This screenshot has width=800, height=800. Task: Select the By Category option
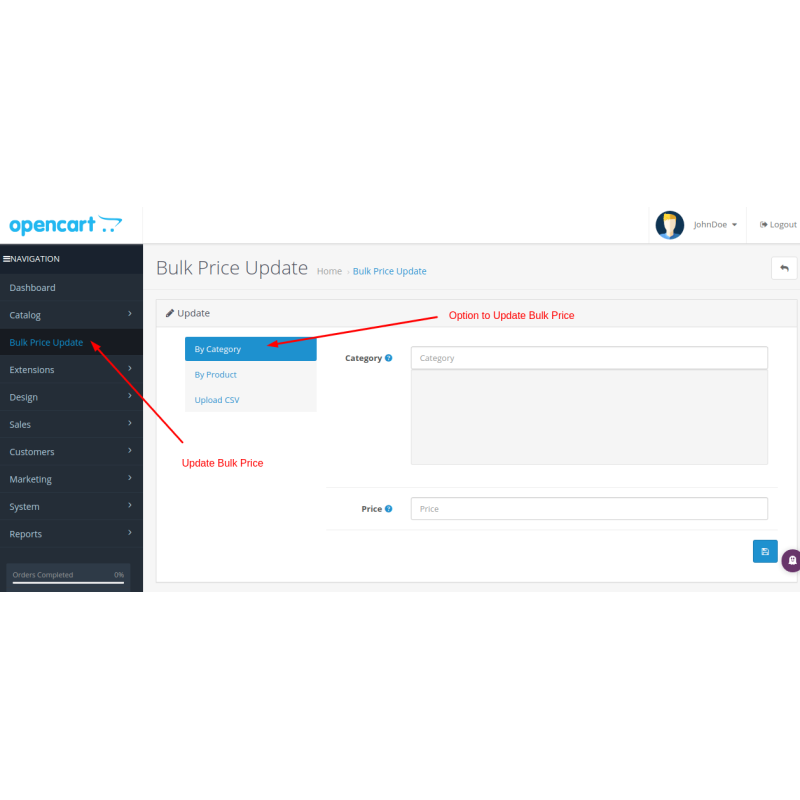[x=218, y=349]
